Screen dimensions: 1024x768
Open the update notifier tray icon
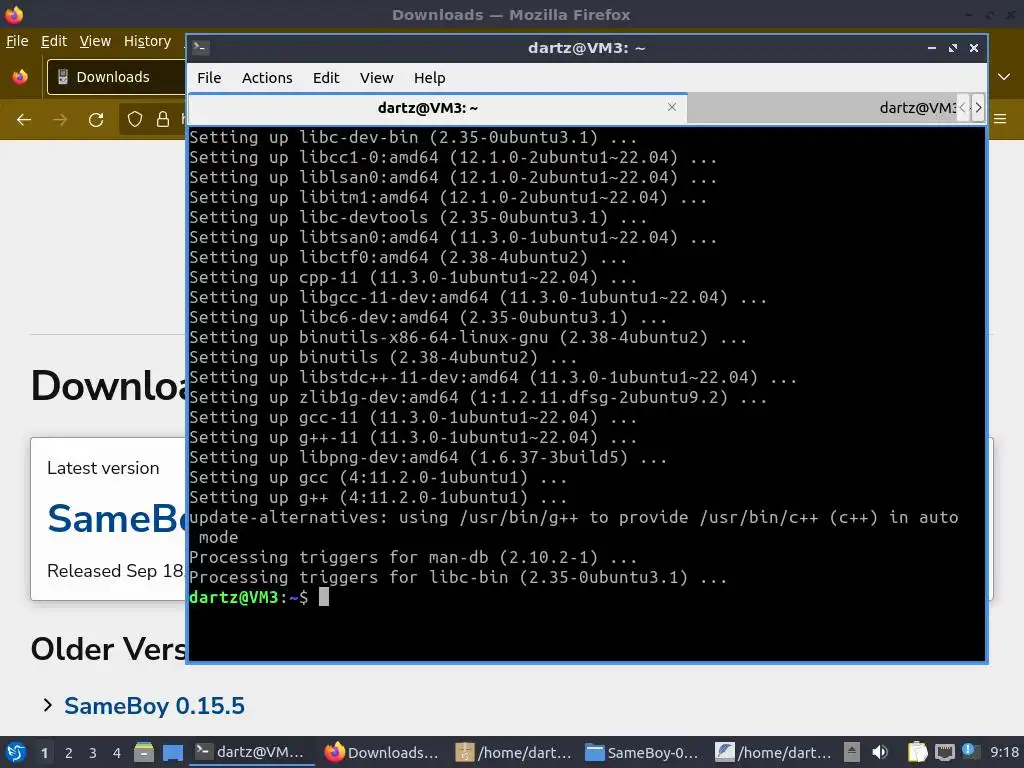click(x=969, y=751)
